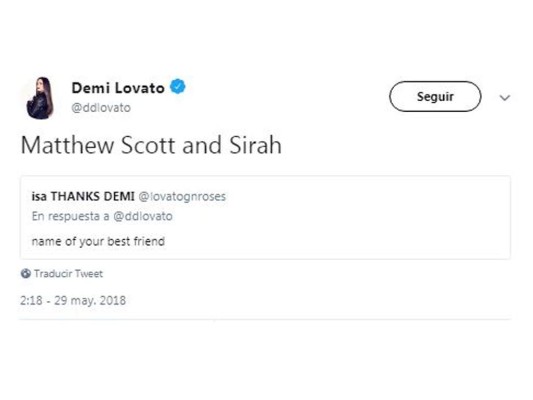This screenshot has width=533, height=400.
Task: Click the globe icon beside Traducir Tweet
Action: click(x=25, y=273)
